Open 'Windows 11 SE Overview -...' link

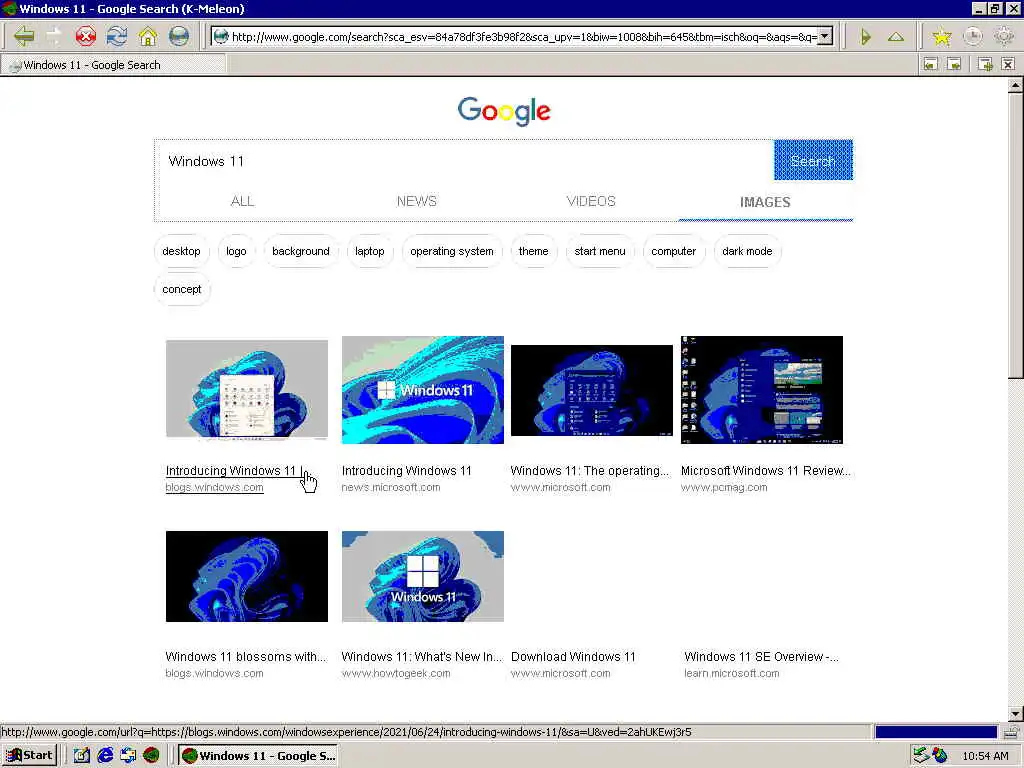pyautogui.click(x=761, y=657)
